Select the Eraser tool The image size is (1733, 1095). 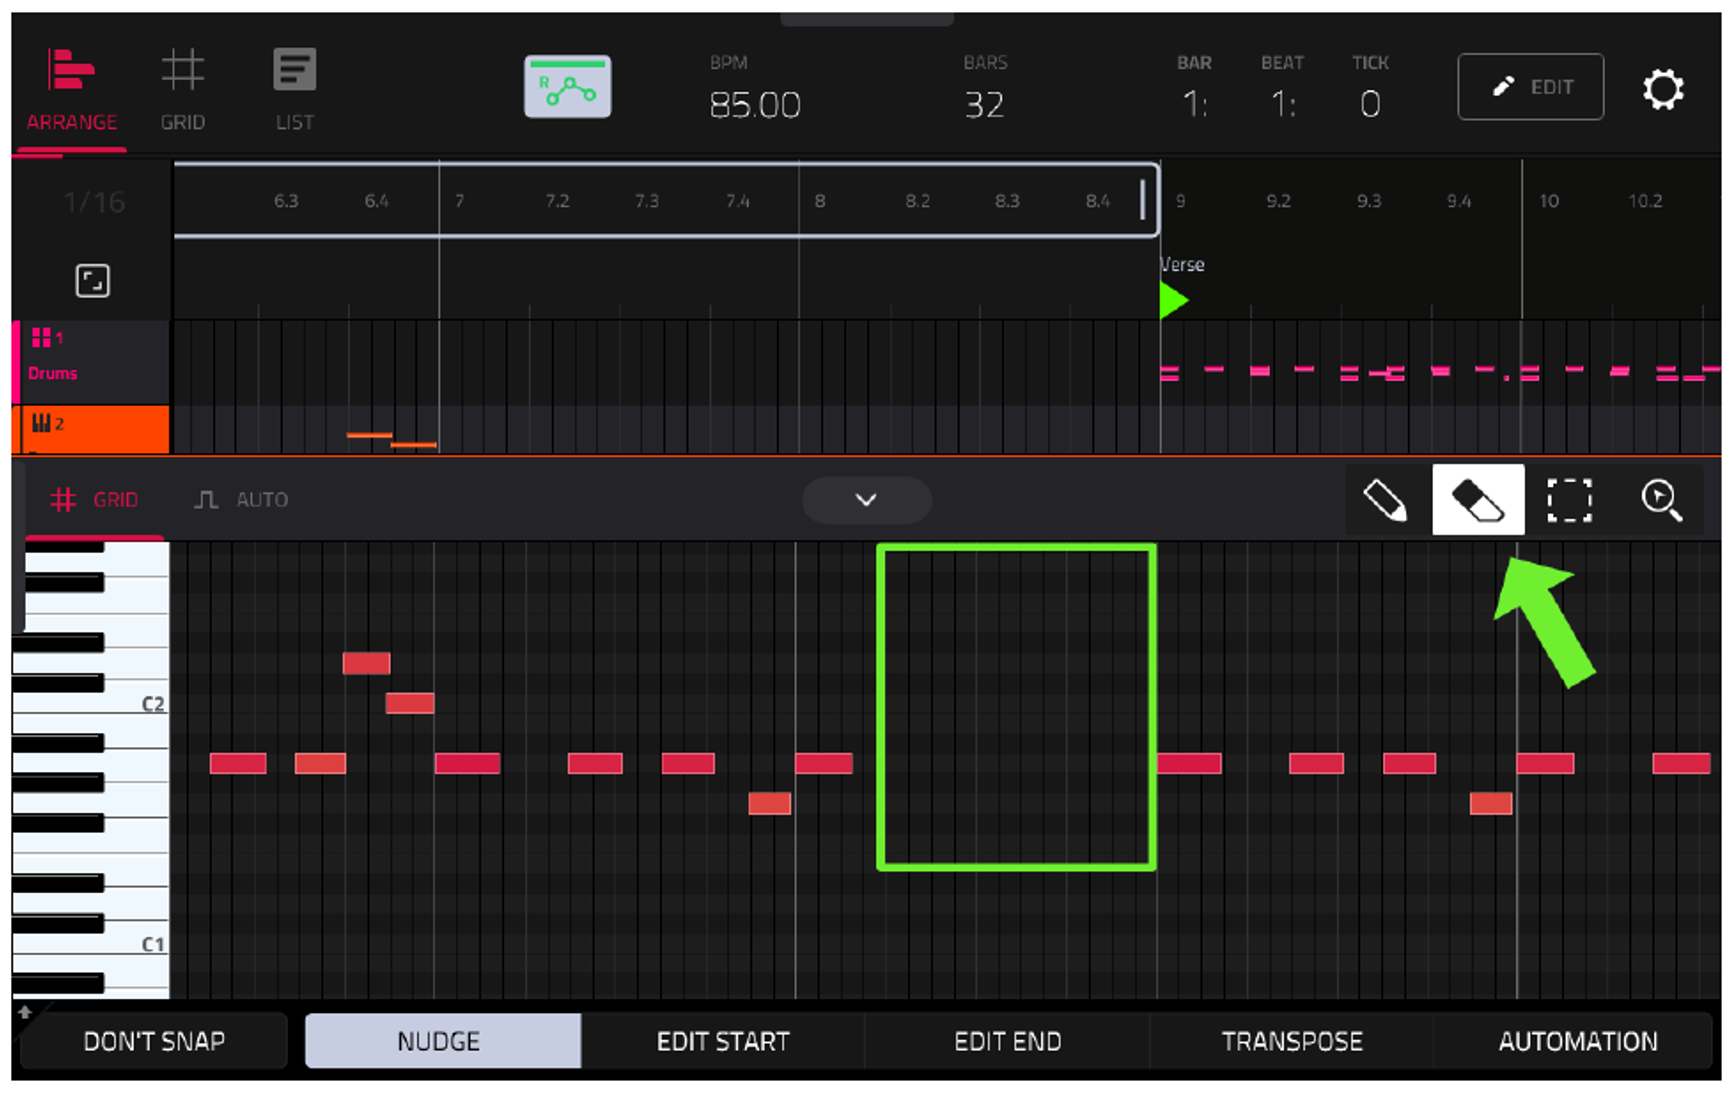[1478, 500]
